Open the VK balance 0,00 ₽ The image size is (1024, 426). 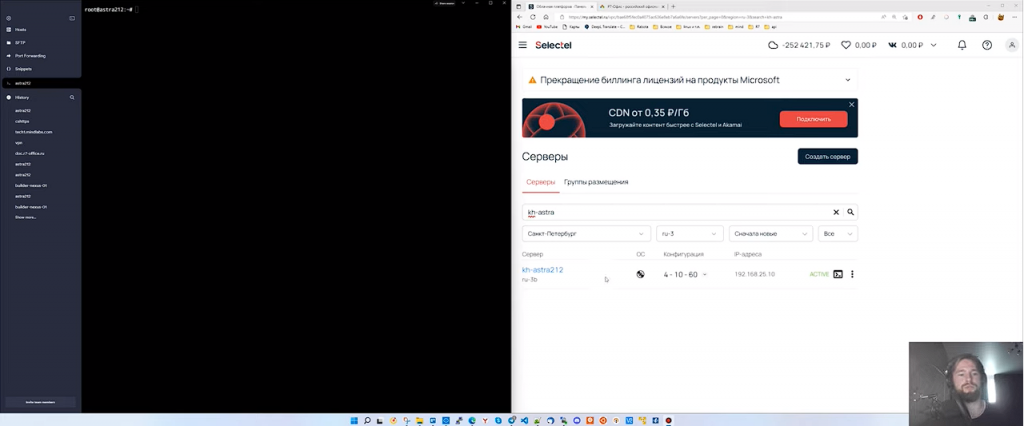[904, 45]
